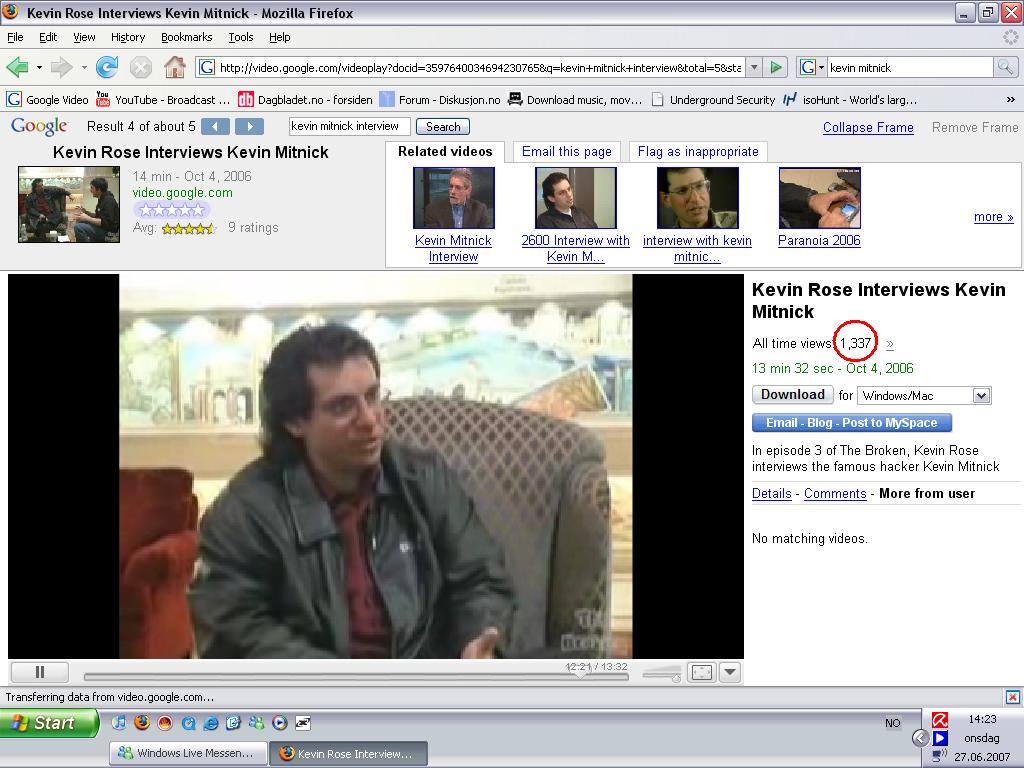Screen dimensions: 1024x768
Task: Open the back button history dropdown
Action: tap(39, 67)
